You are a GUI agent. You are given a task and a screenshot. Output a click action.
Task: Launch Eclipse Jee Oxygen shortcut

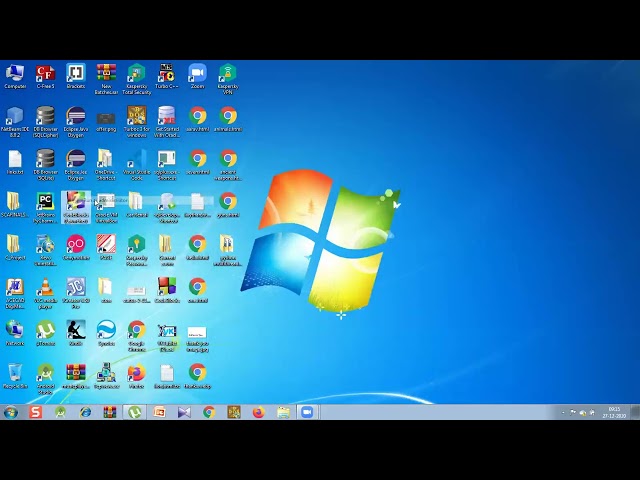pyautogui.click(x=76, y=164)
